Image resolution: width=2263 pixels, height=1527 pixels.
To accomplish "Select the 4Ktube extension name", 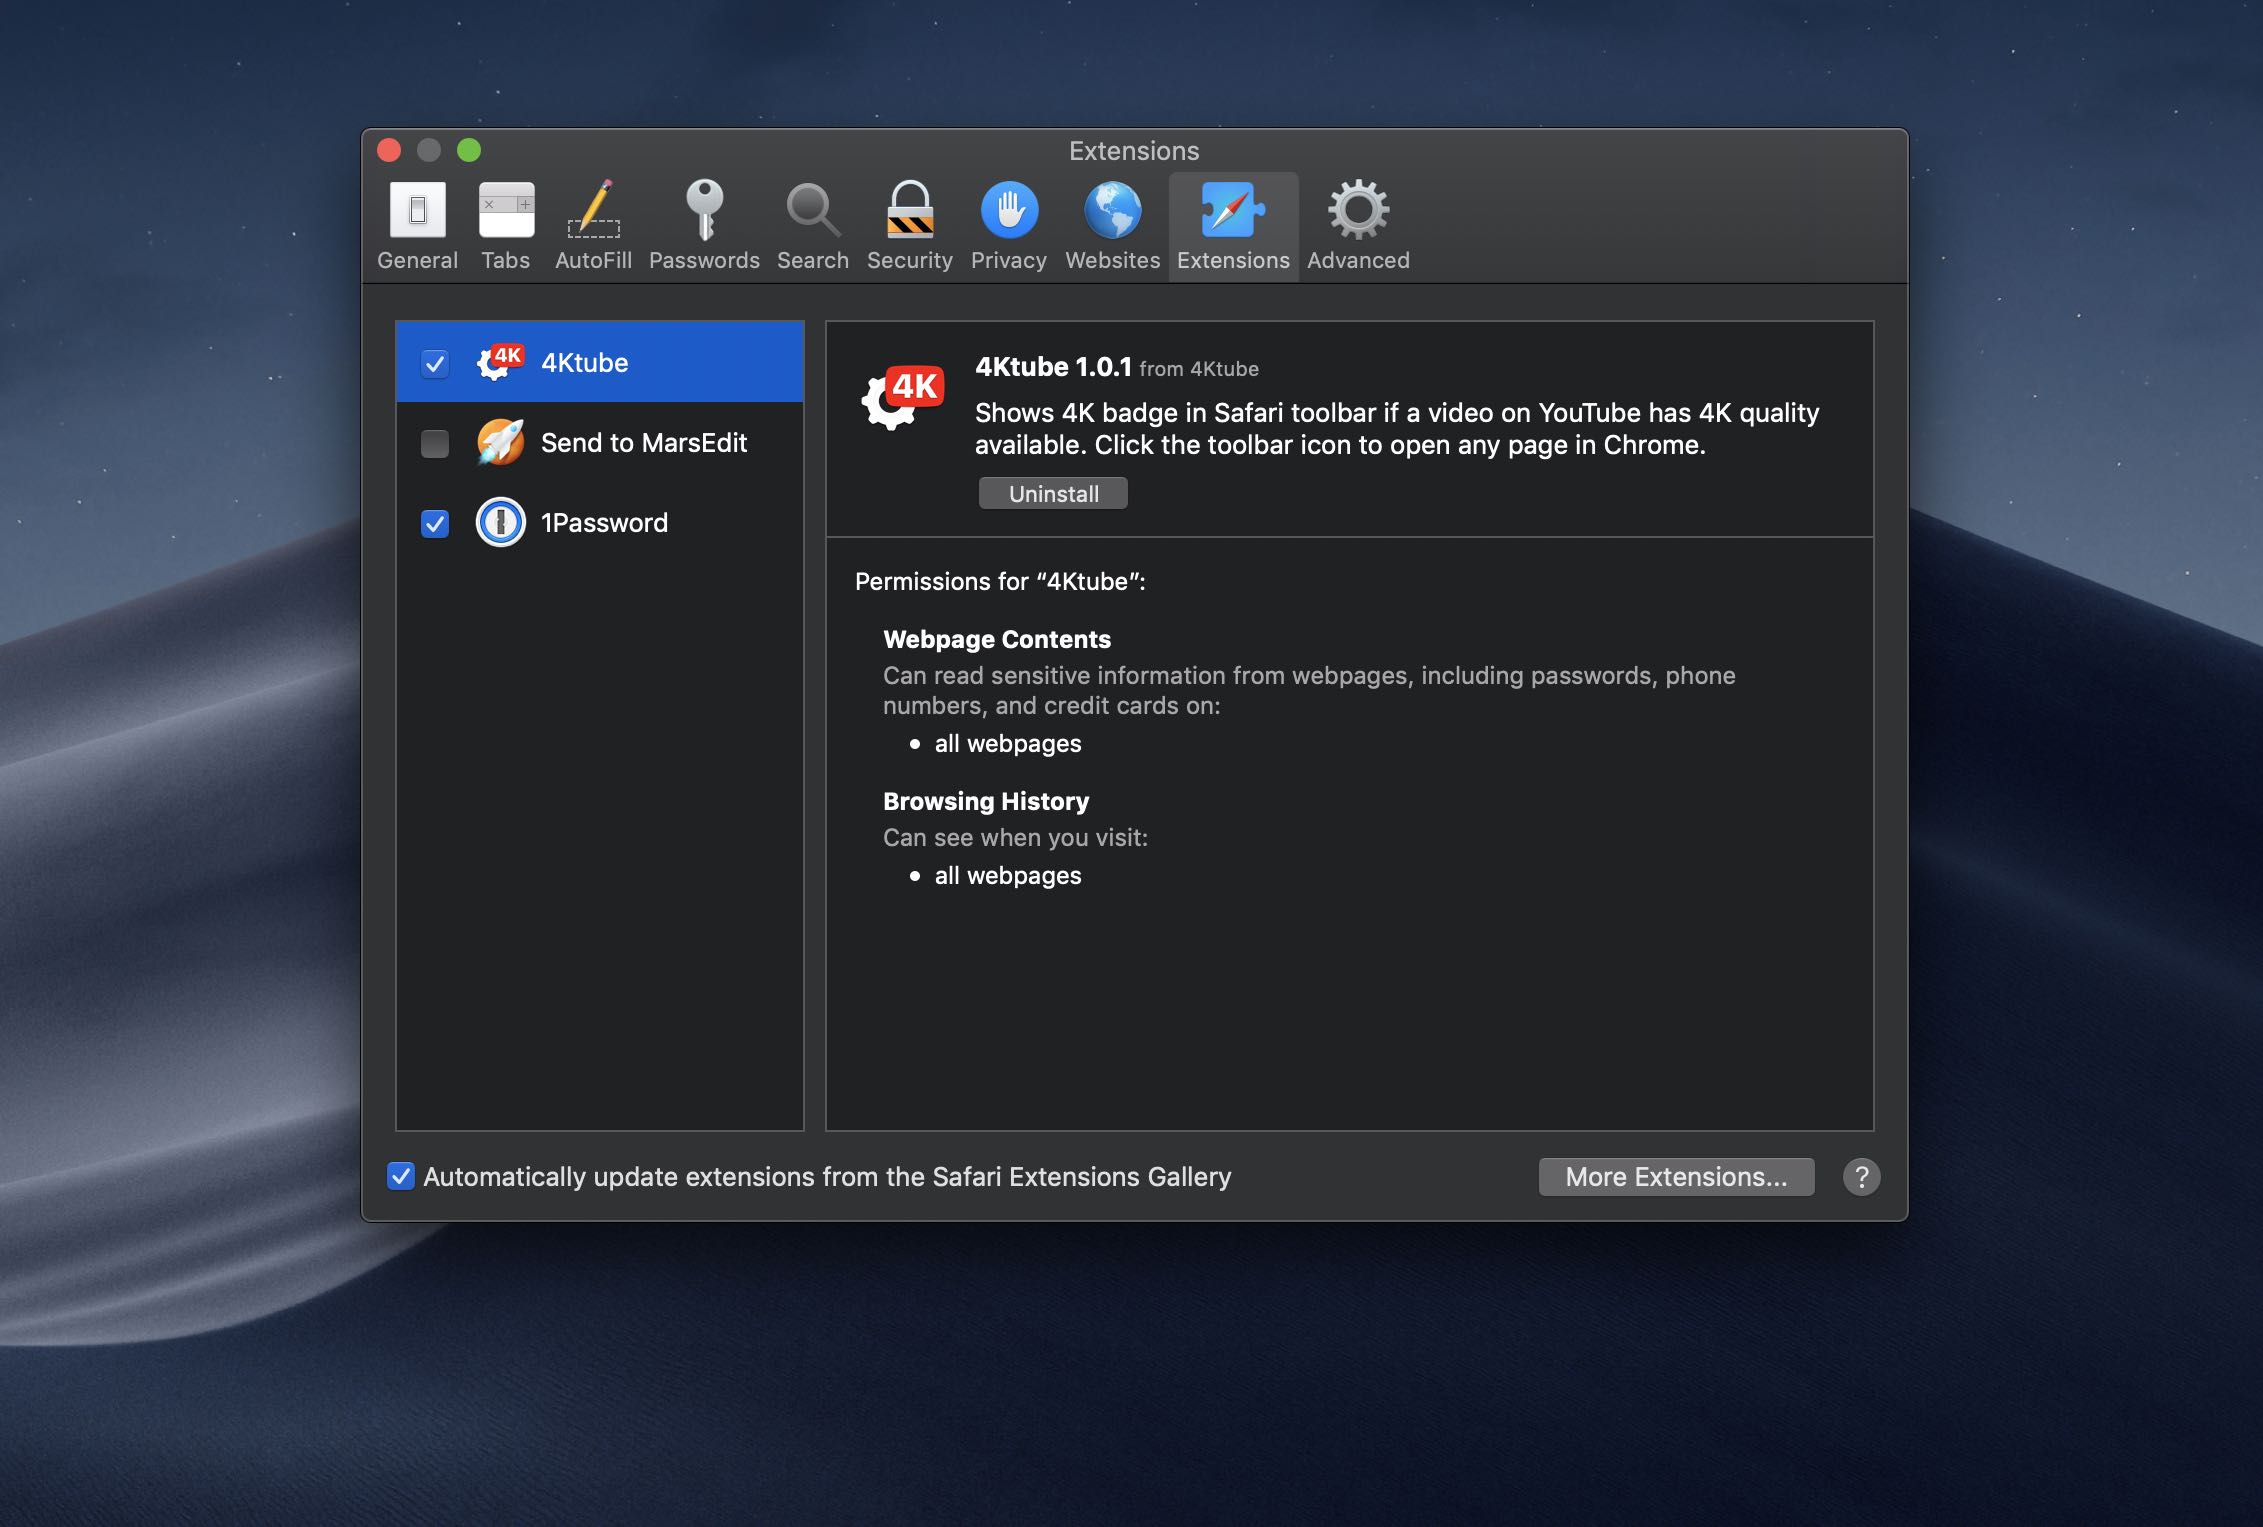I will [x=585, y=363].
